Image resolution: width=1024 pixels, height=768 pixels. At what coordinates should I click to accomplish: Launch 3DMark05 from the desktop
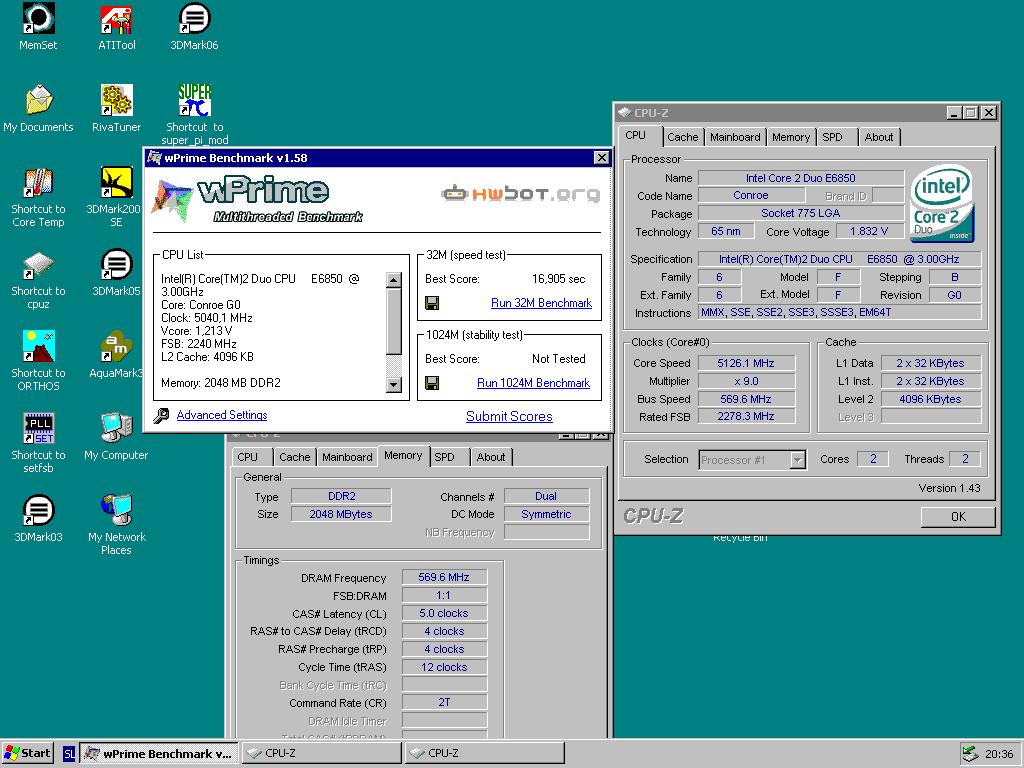point(116,264)
